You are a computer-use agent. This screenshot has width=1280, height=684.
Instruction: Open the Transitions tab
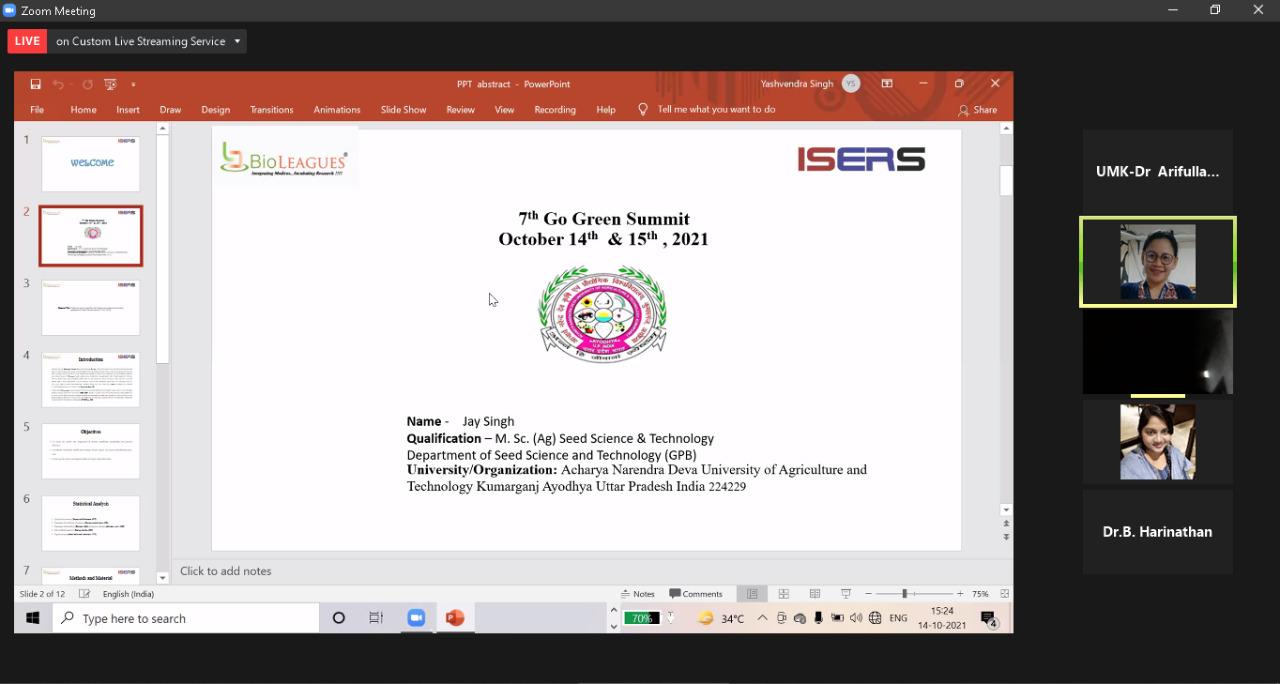[272, 110]
